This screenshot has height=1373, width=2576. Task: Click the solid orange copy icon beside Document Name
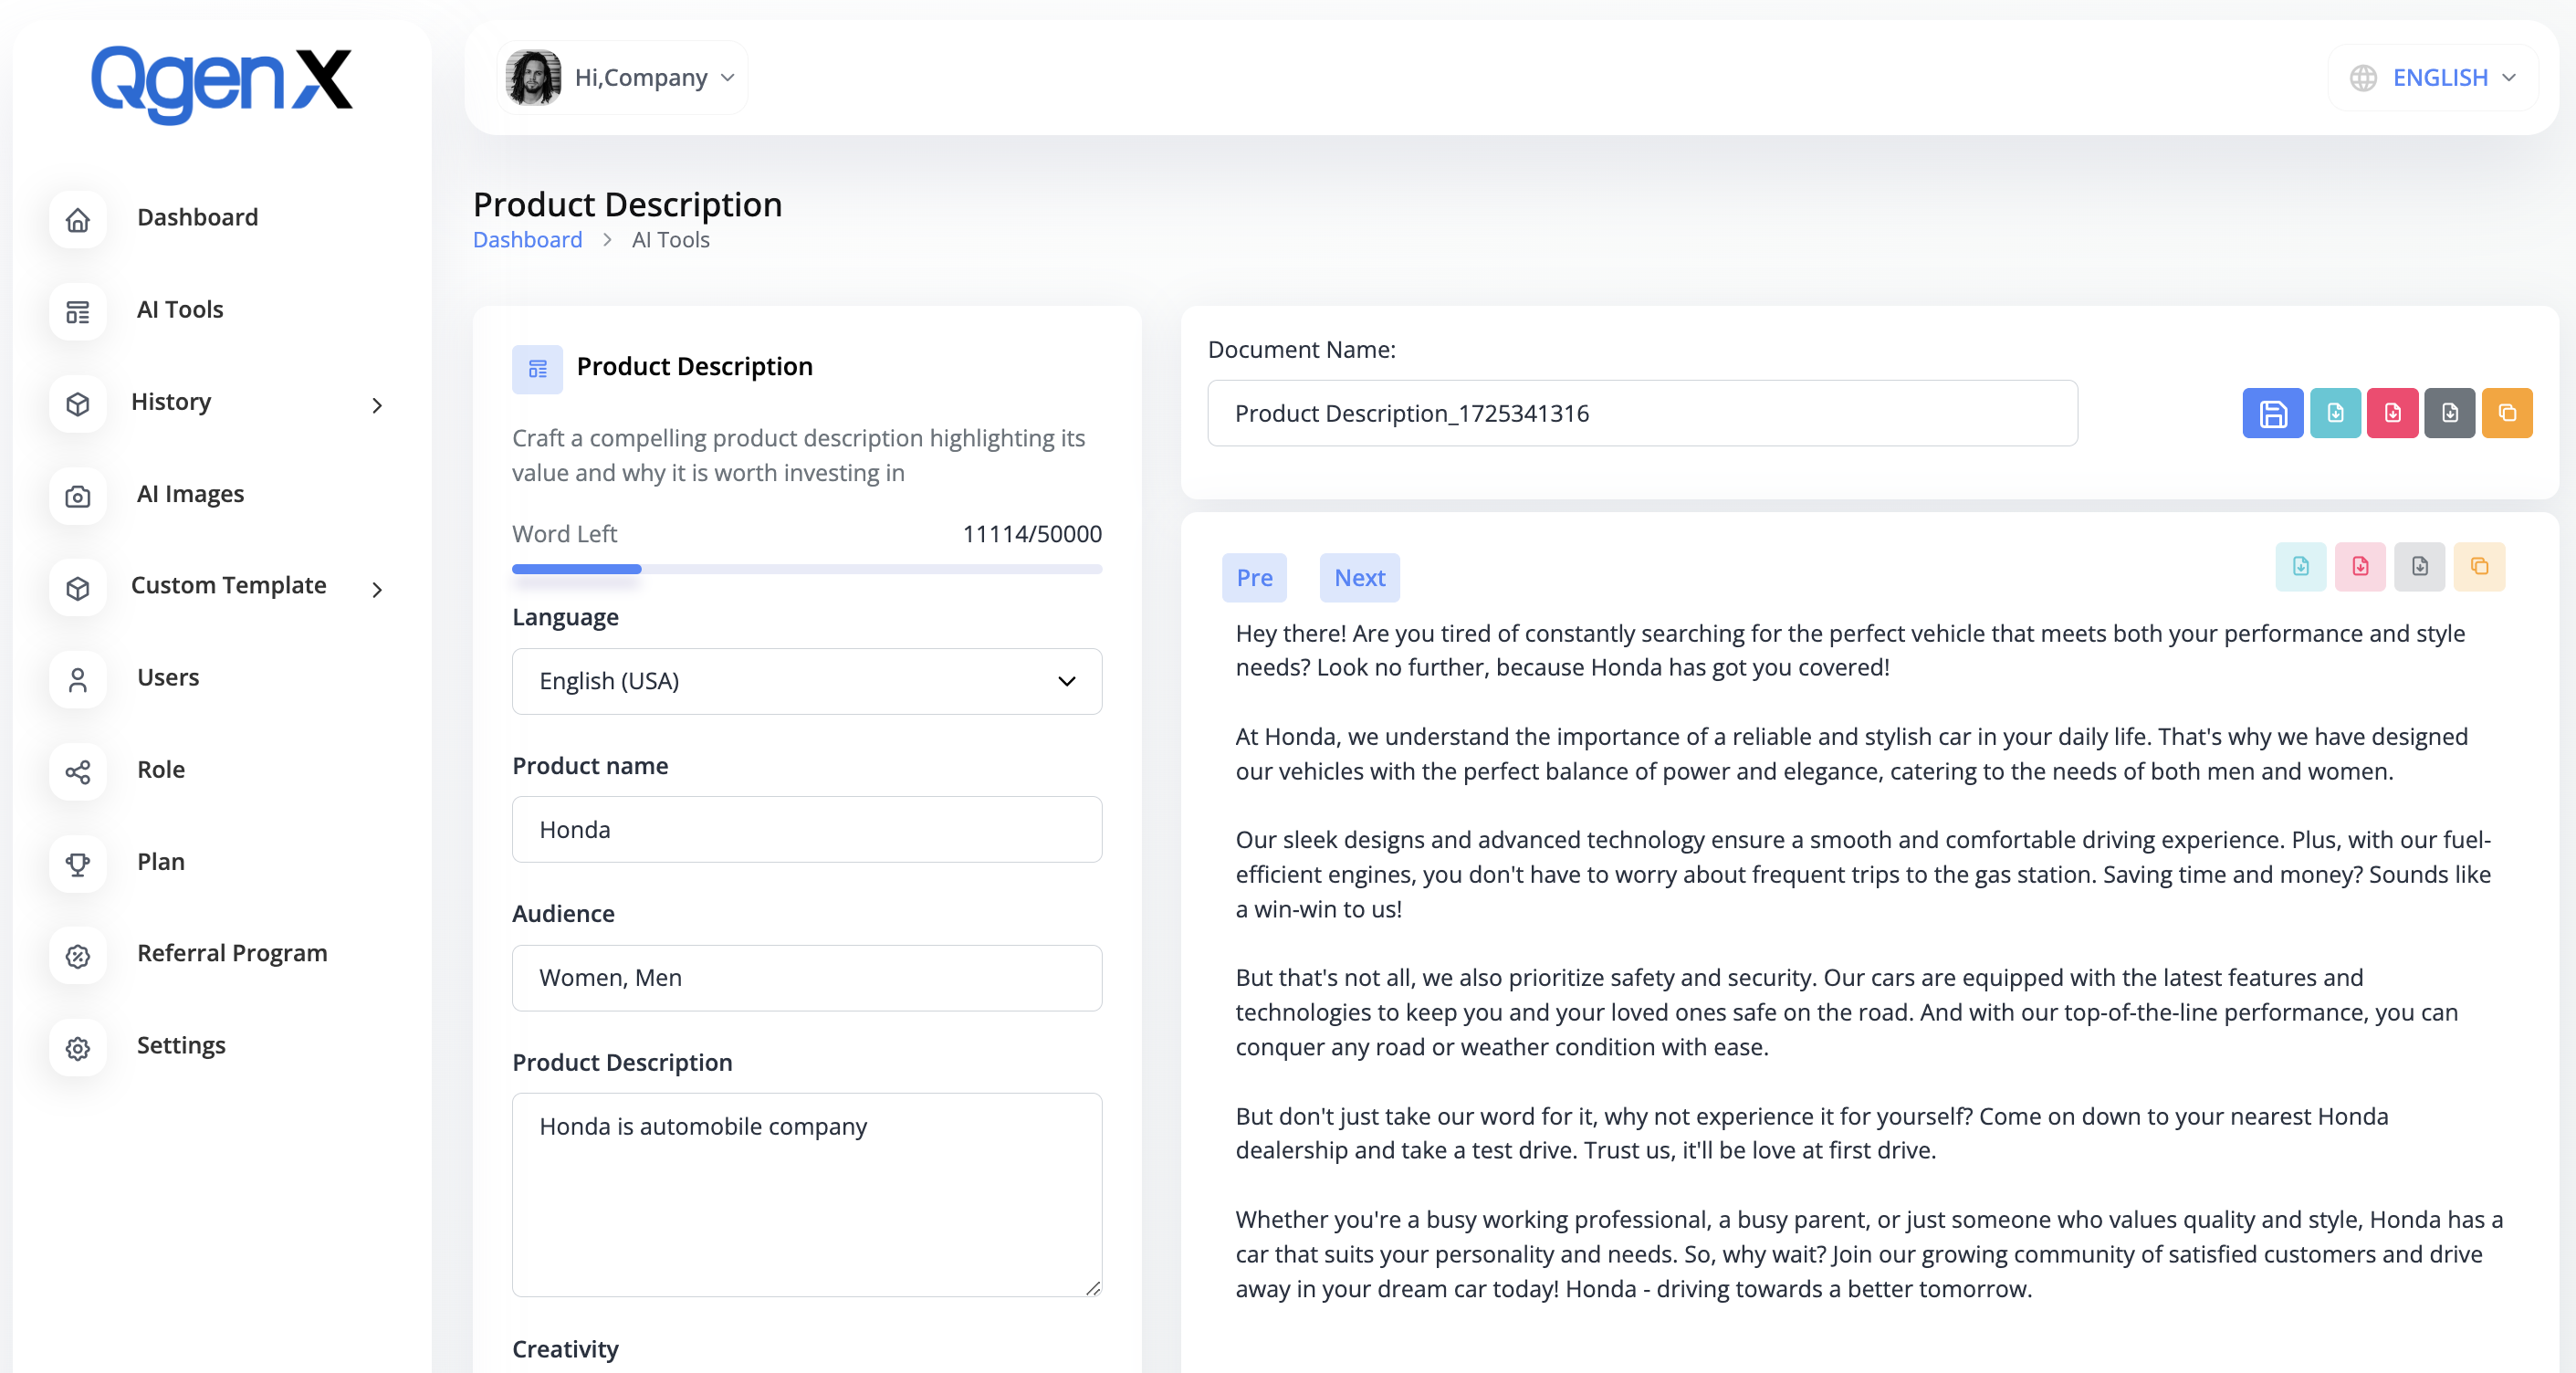tap(2507, 413)
